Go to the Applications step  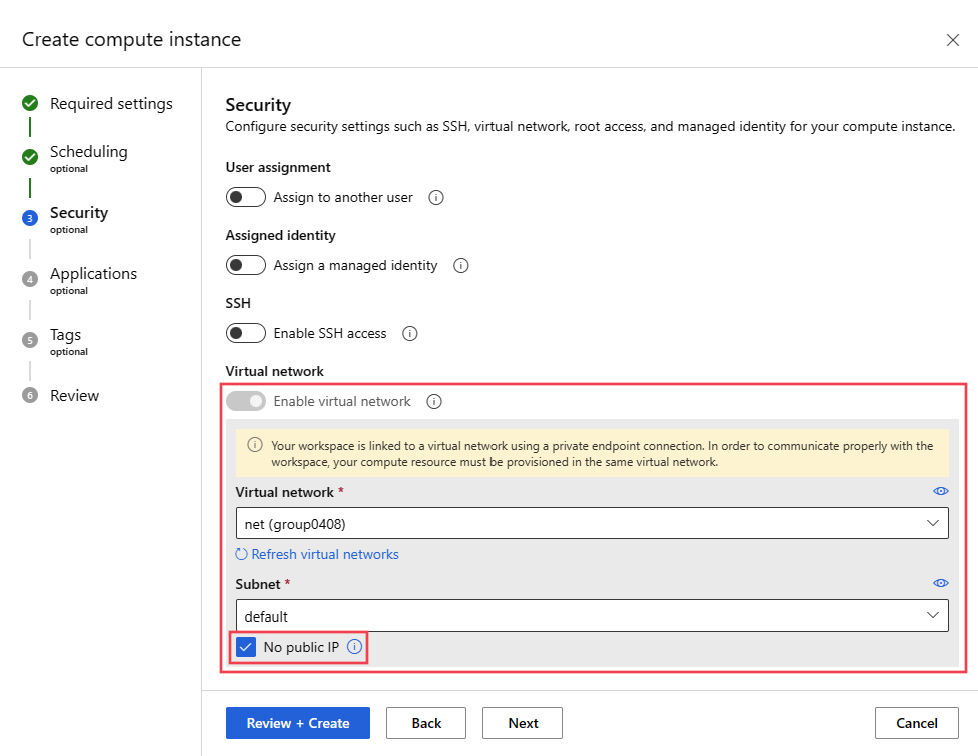[x=93, y=274]
